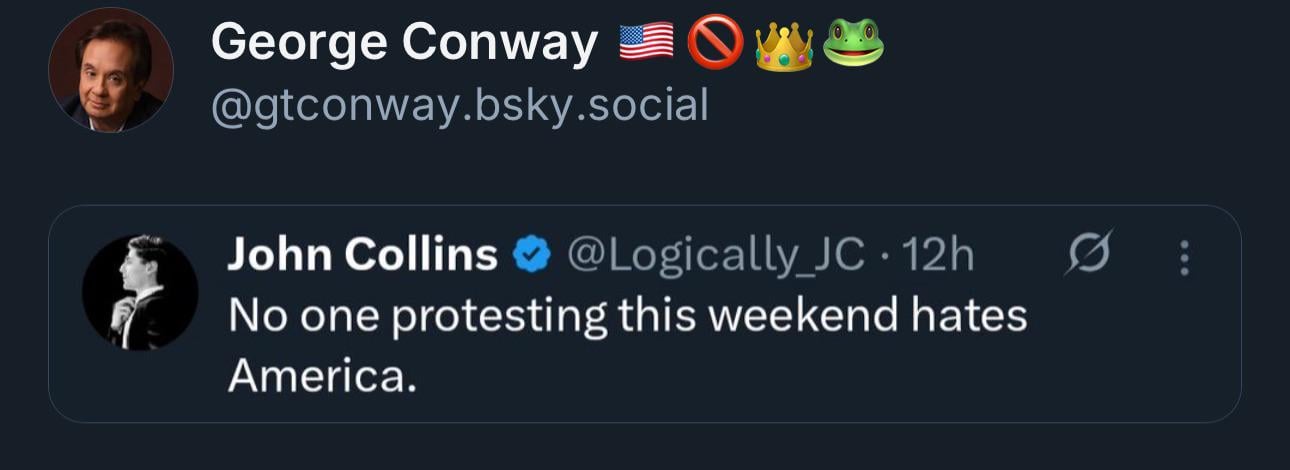Open the @gtconway.bsky.social handle link
This screenshot has height=470, width=1290.
[459, 104]
